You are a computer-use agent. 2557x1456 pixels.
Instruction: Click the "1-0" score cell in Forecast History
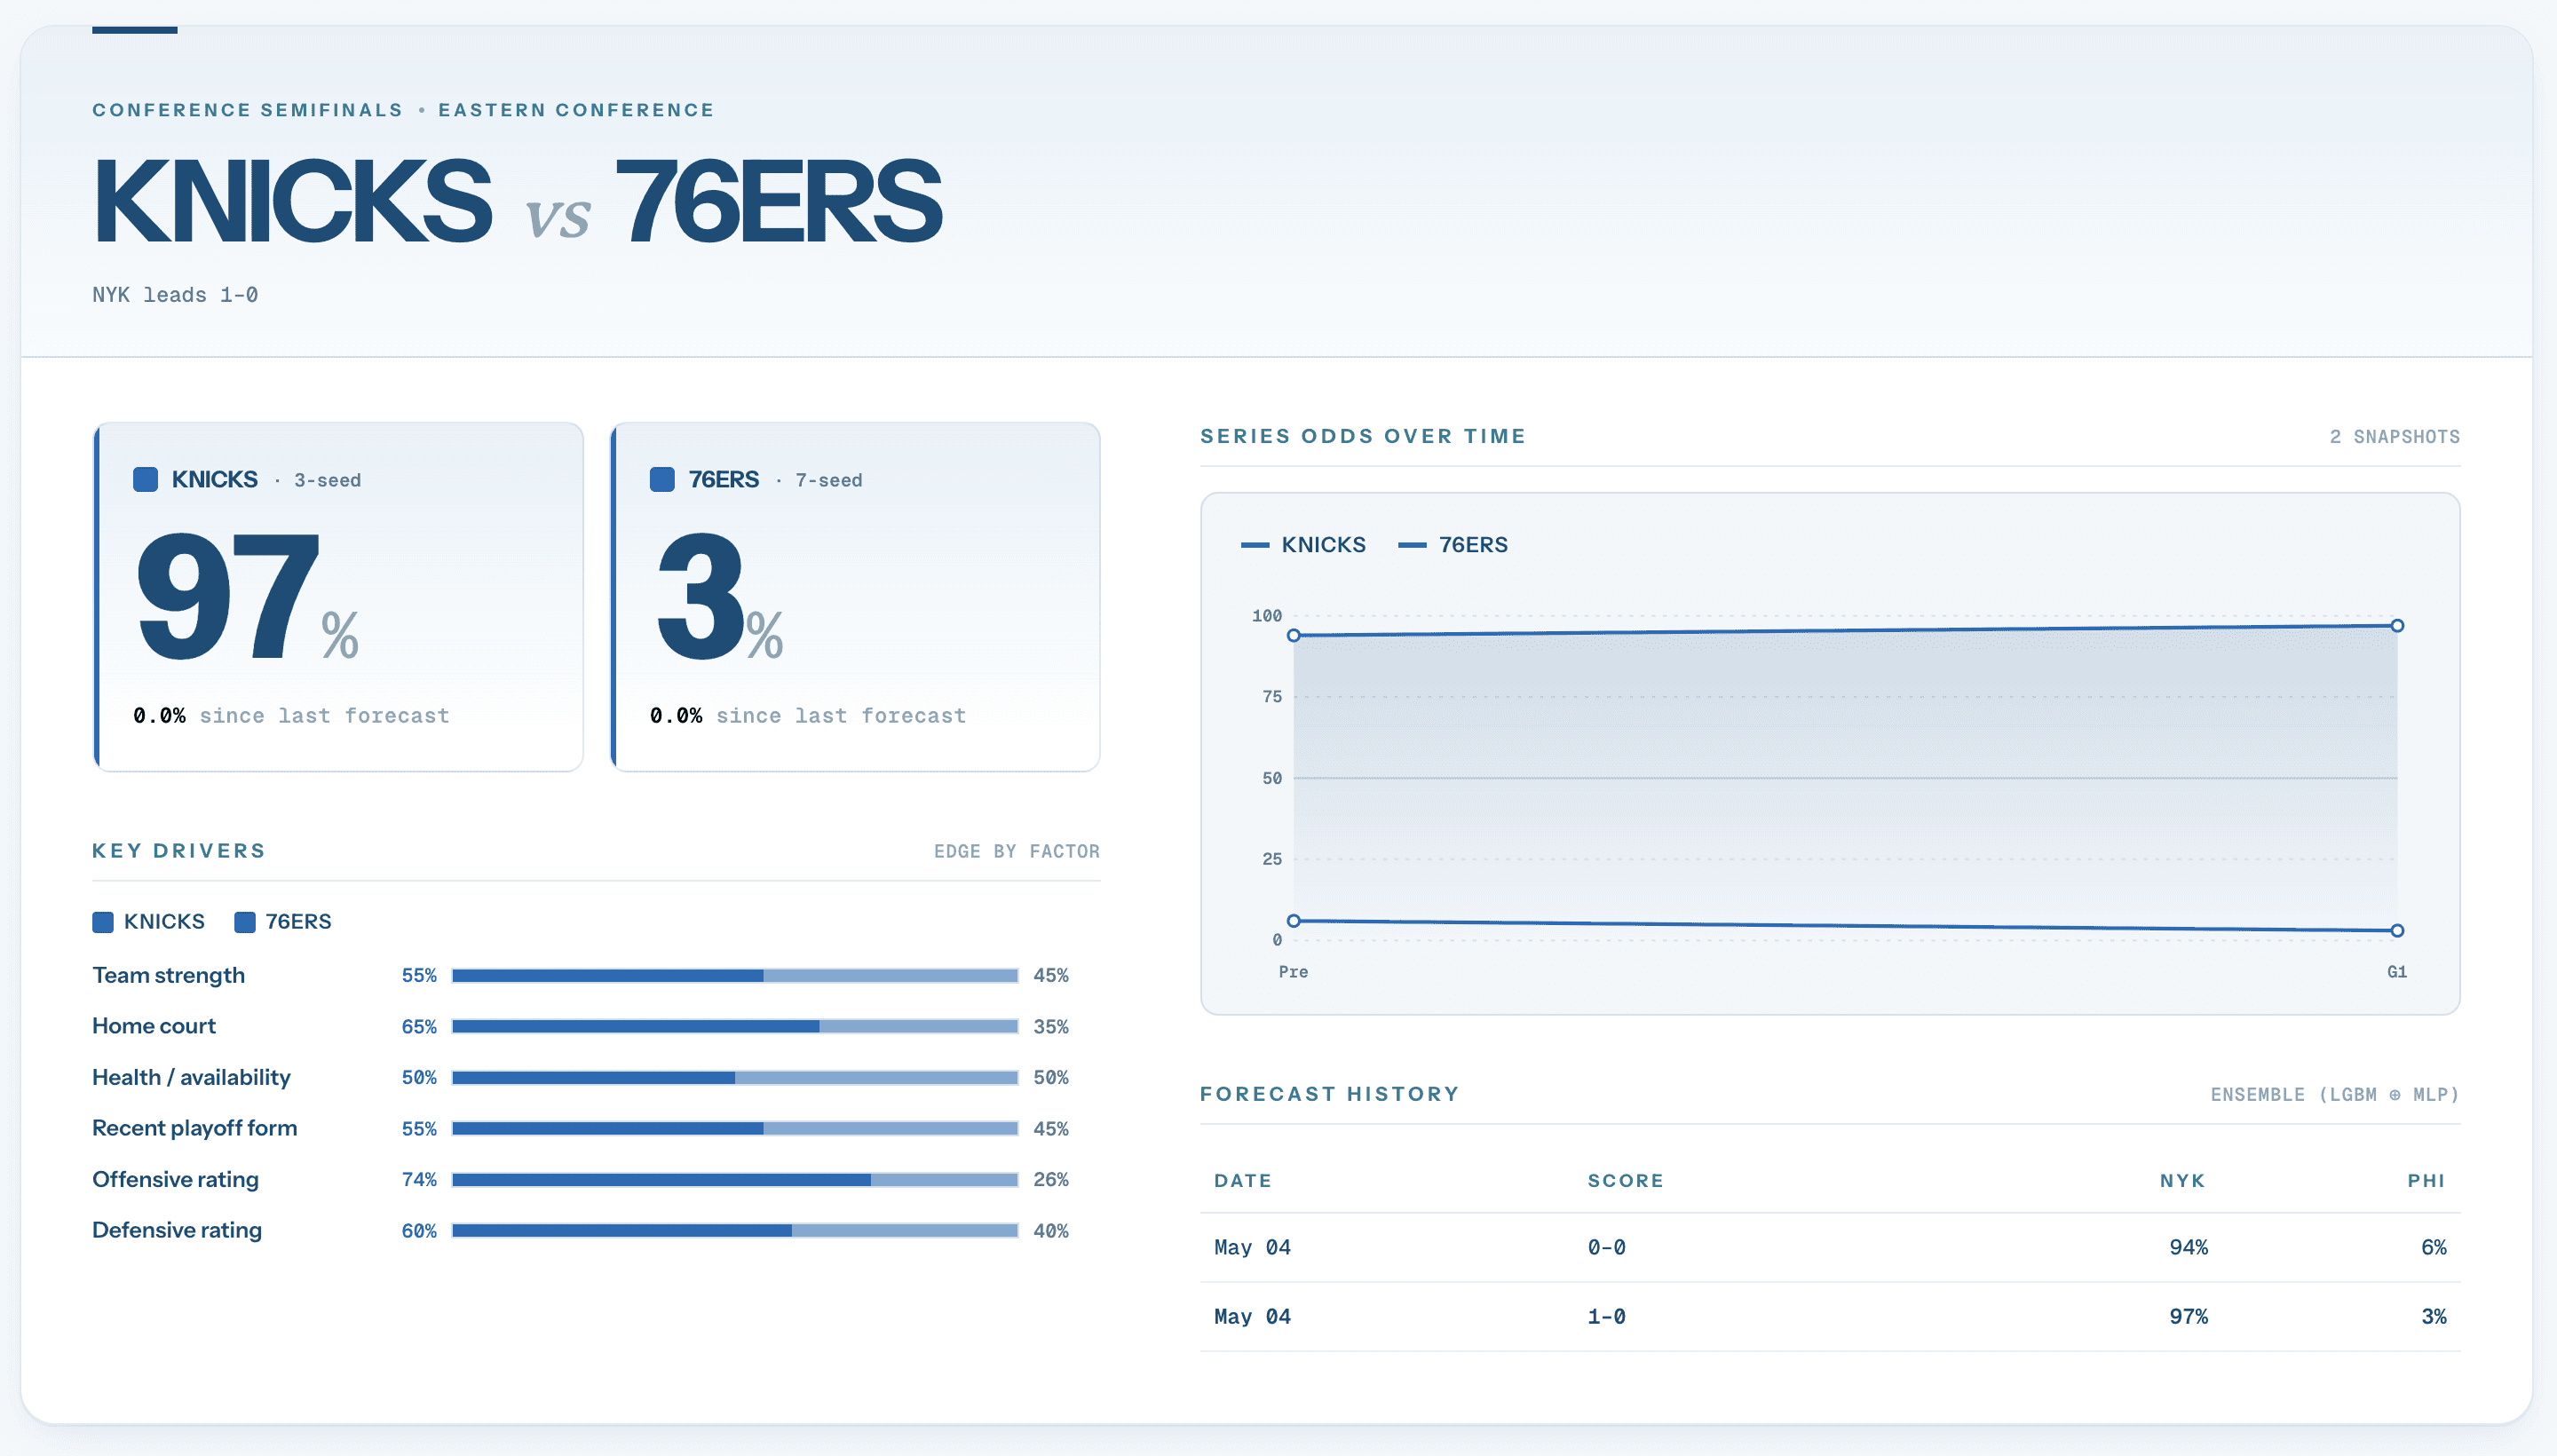1607,1317
